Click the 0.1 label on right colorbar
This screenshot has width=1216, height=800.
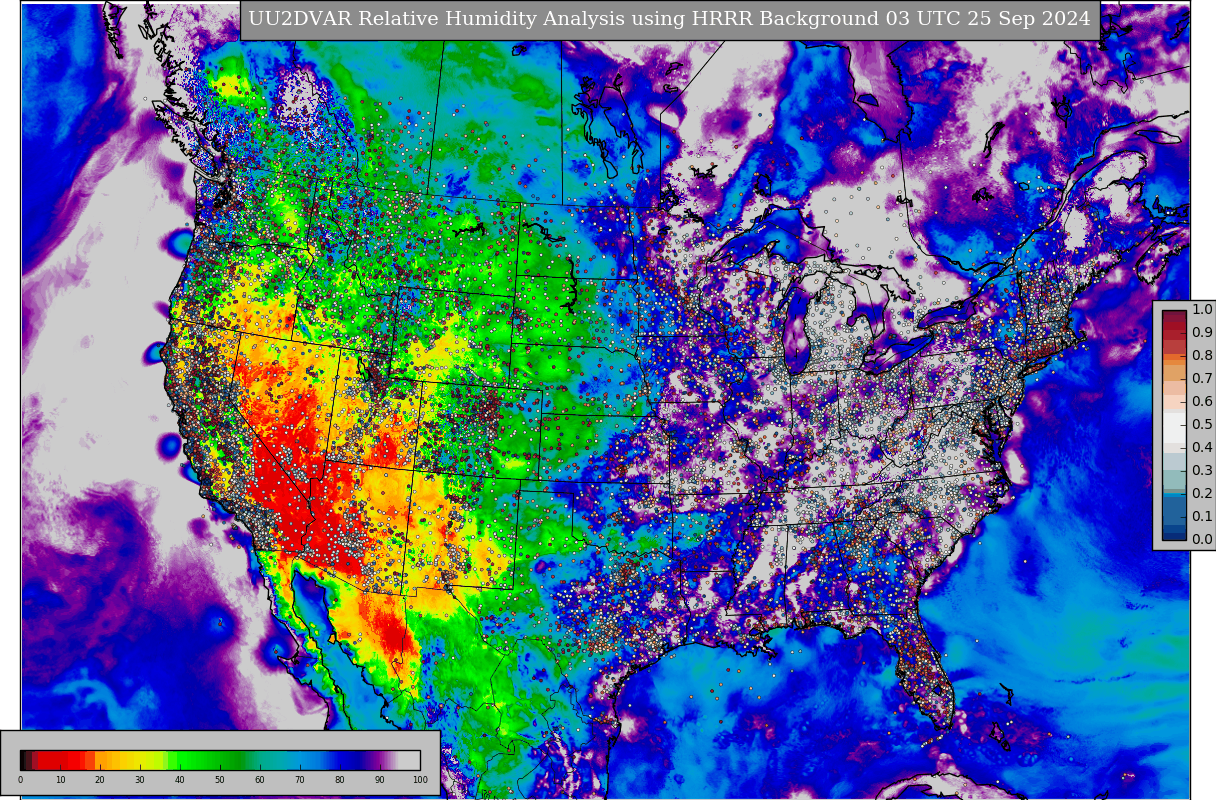[1202, 516]
